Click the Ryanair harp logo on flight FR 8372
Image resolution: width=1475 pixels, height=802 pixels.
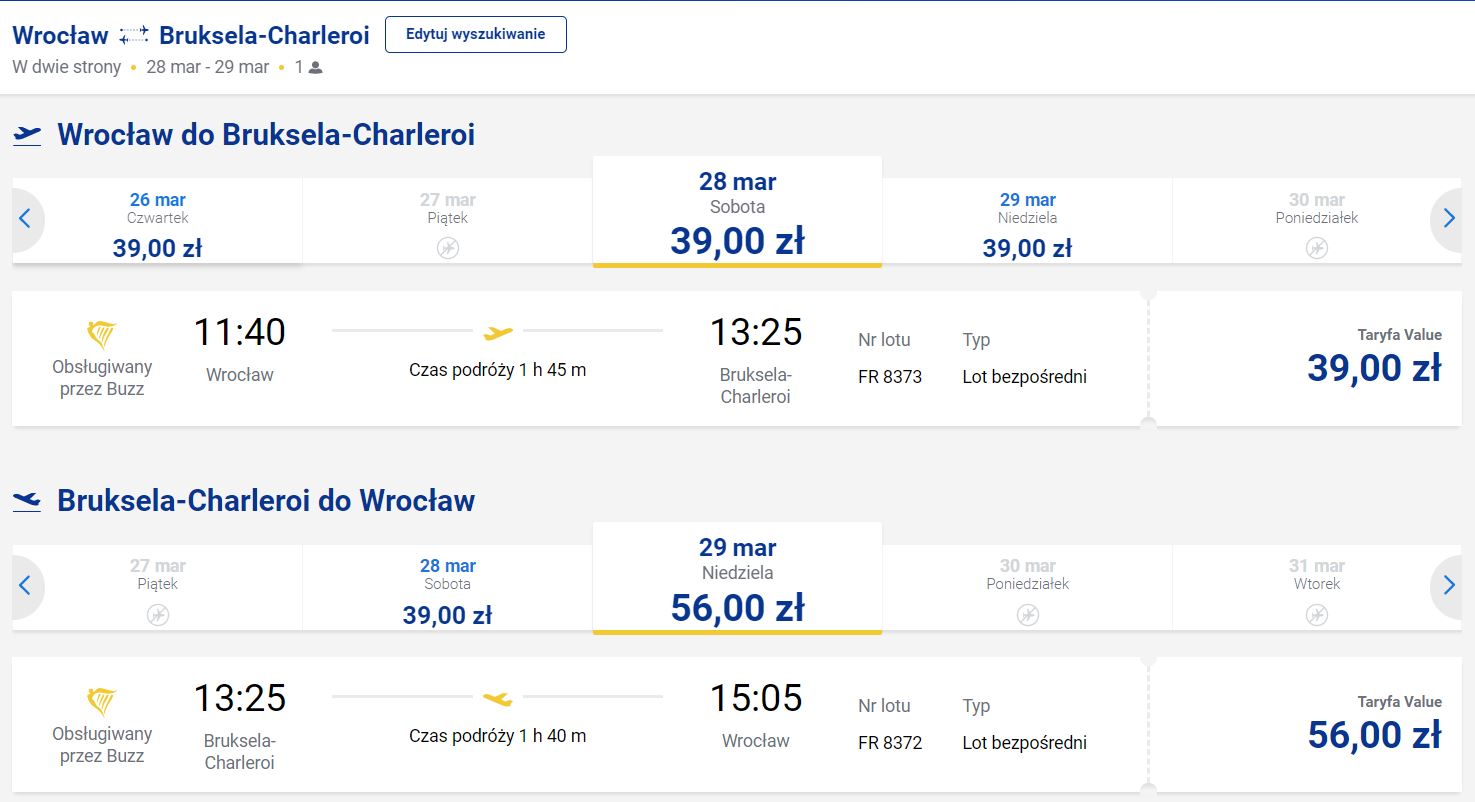[102, 701]
